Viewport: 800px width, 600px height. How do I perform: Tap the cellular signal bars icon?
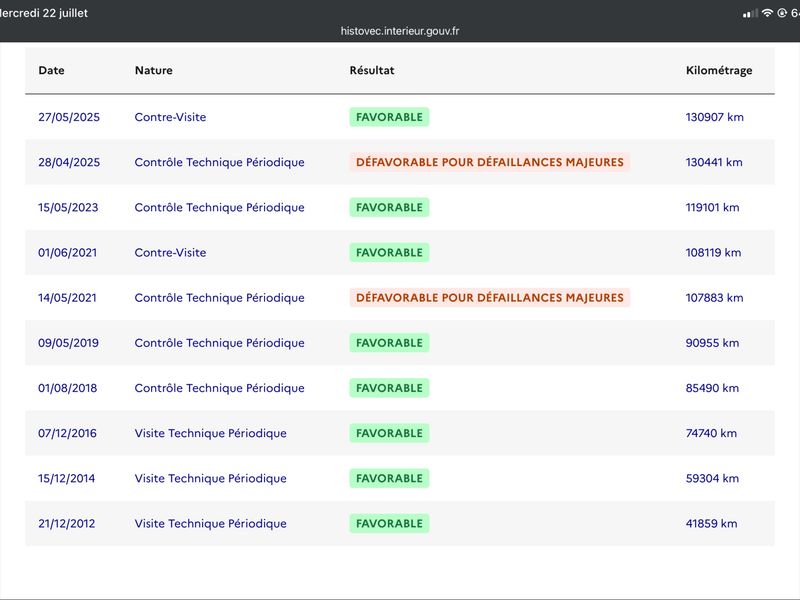pos(751,14)
